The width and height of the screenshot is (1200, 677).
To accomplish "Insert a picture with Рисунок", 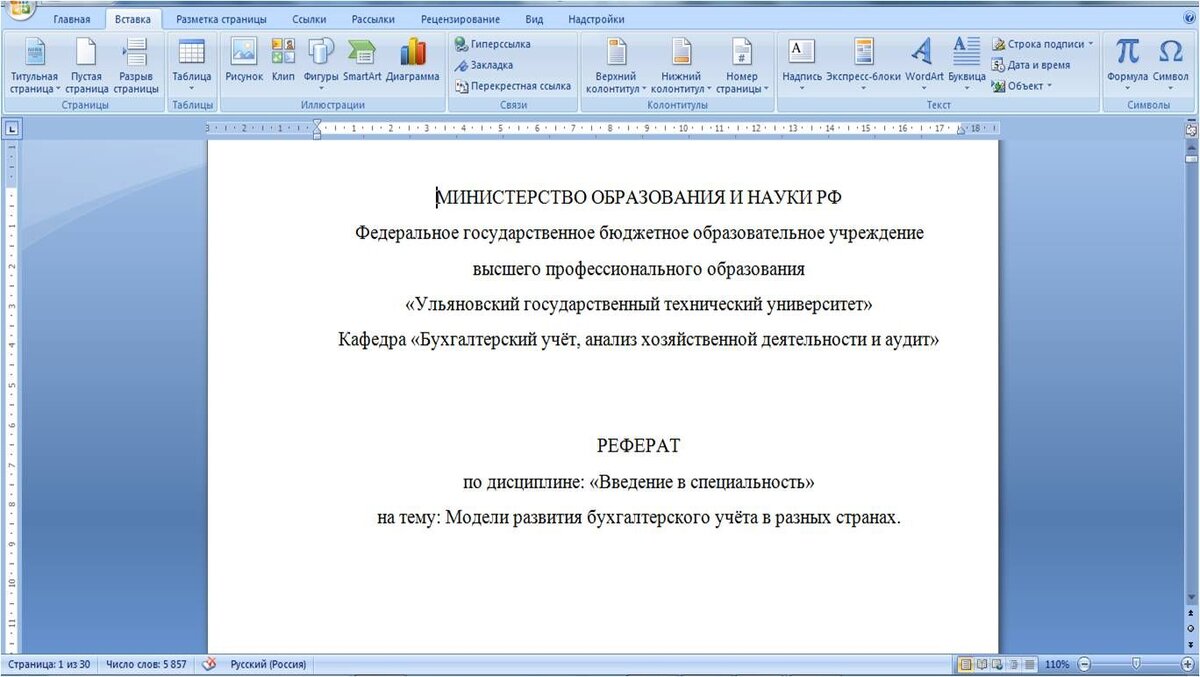I will 244,60.
